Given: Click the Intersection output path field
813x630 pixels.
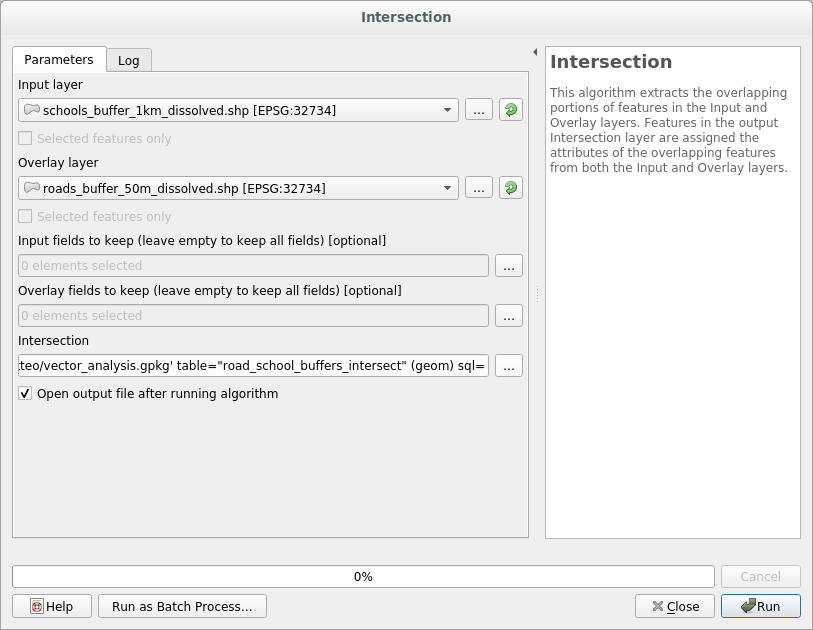Looking at the screenshot, I should tap(253, 366).
